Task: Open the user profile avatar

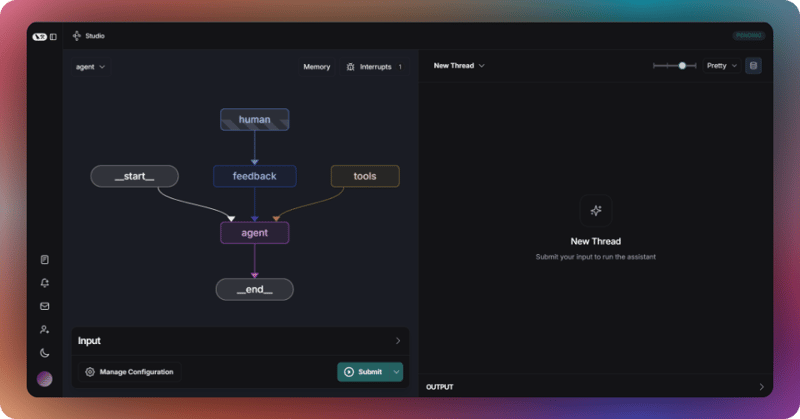Action: [x=44, y=379]
